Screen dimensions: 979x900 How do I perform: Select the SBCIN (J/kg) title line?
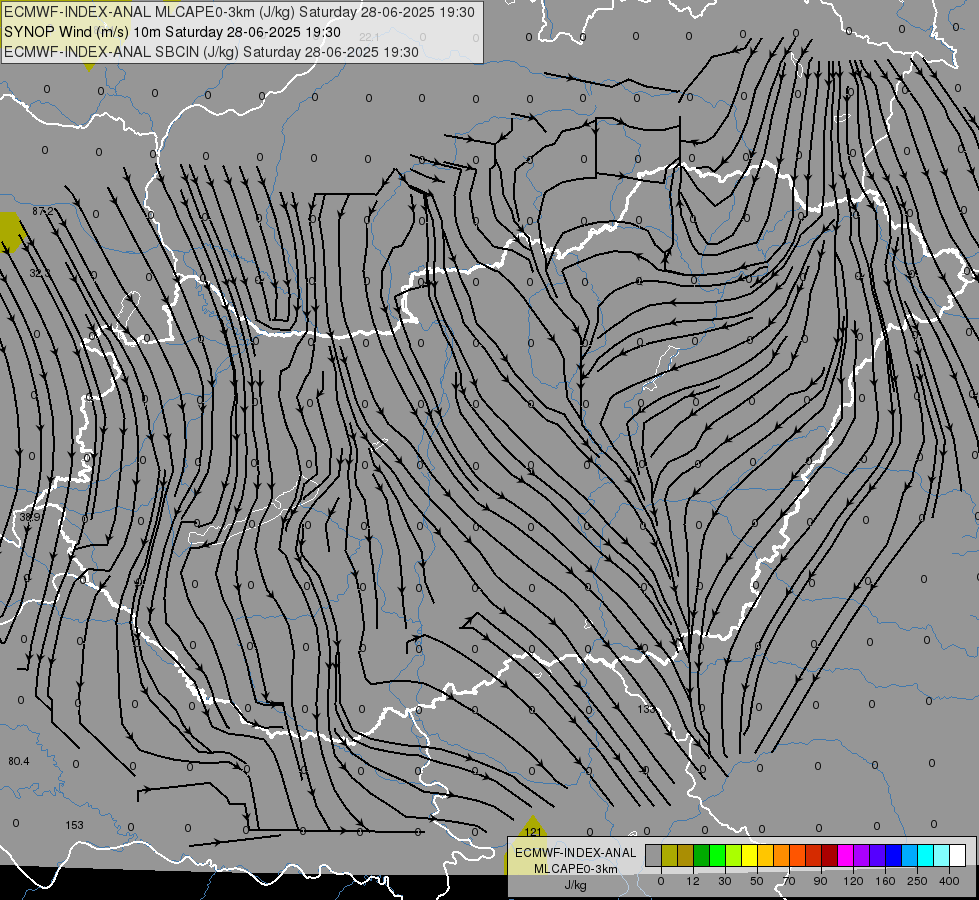pyautogui.click(x=211, y=52)
